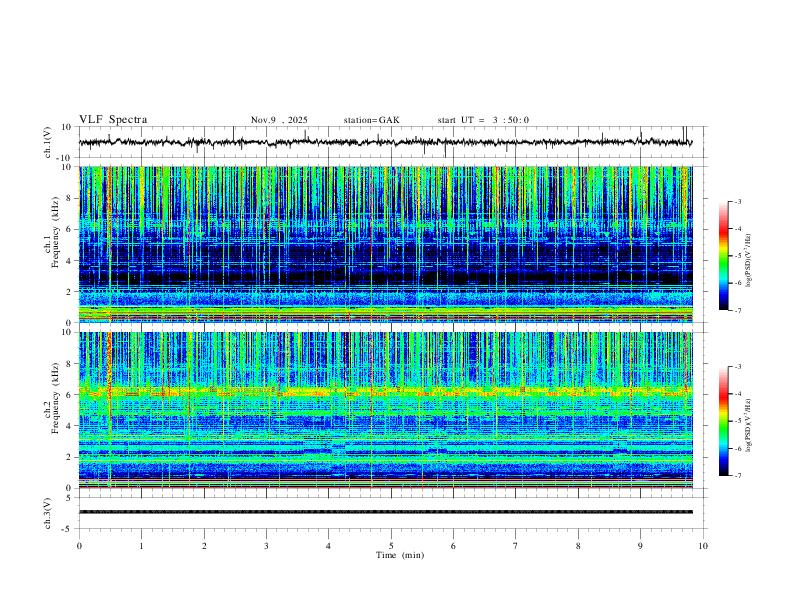Click the ch.1 color scale bar

point(723,256)
